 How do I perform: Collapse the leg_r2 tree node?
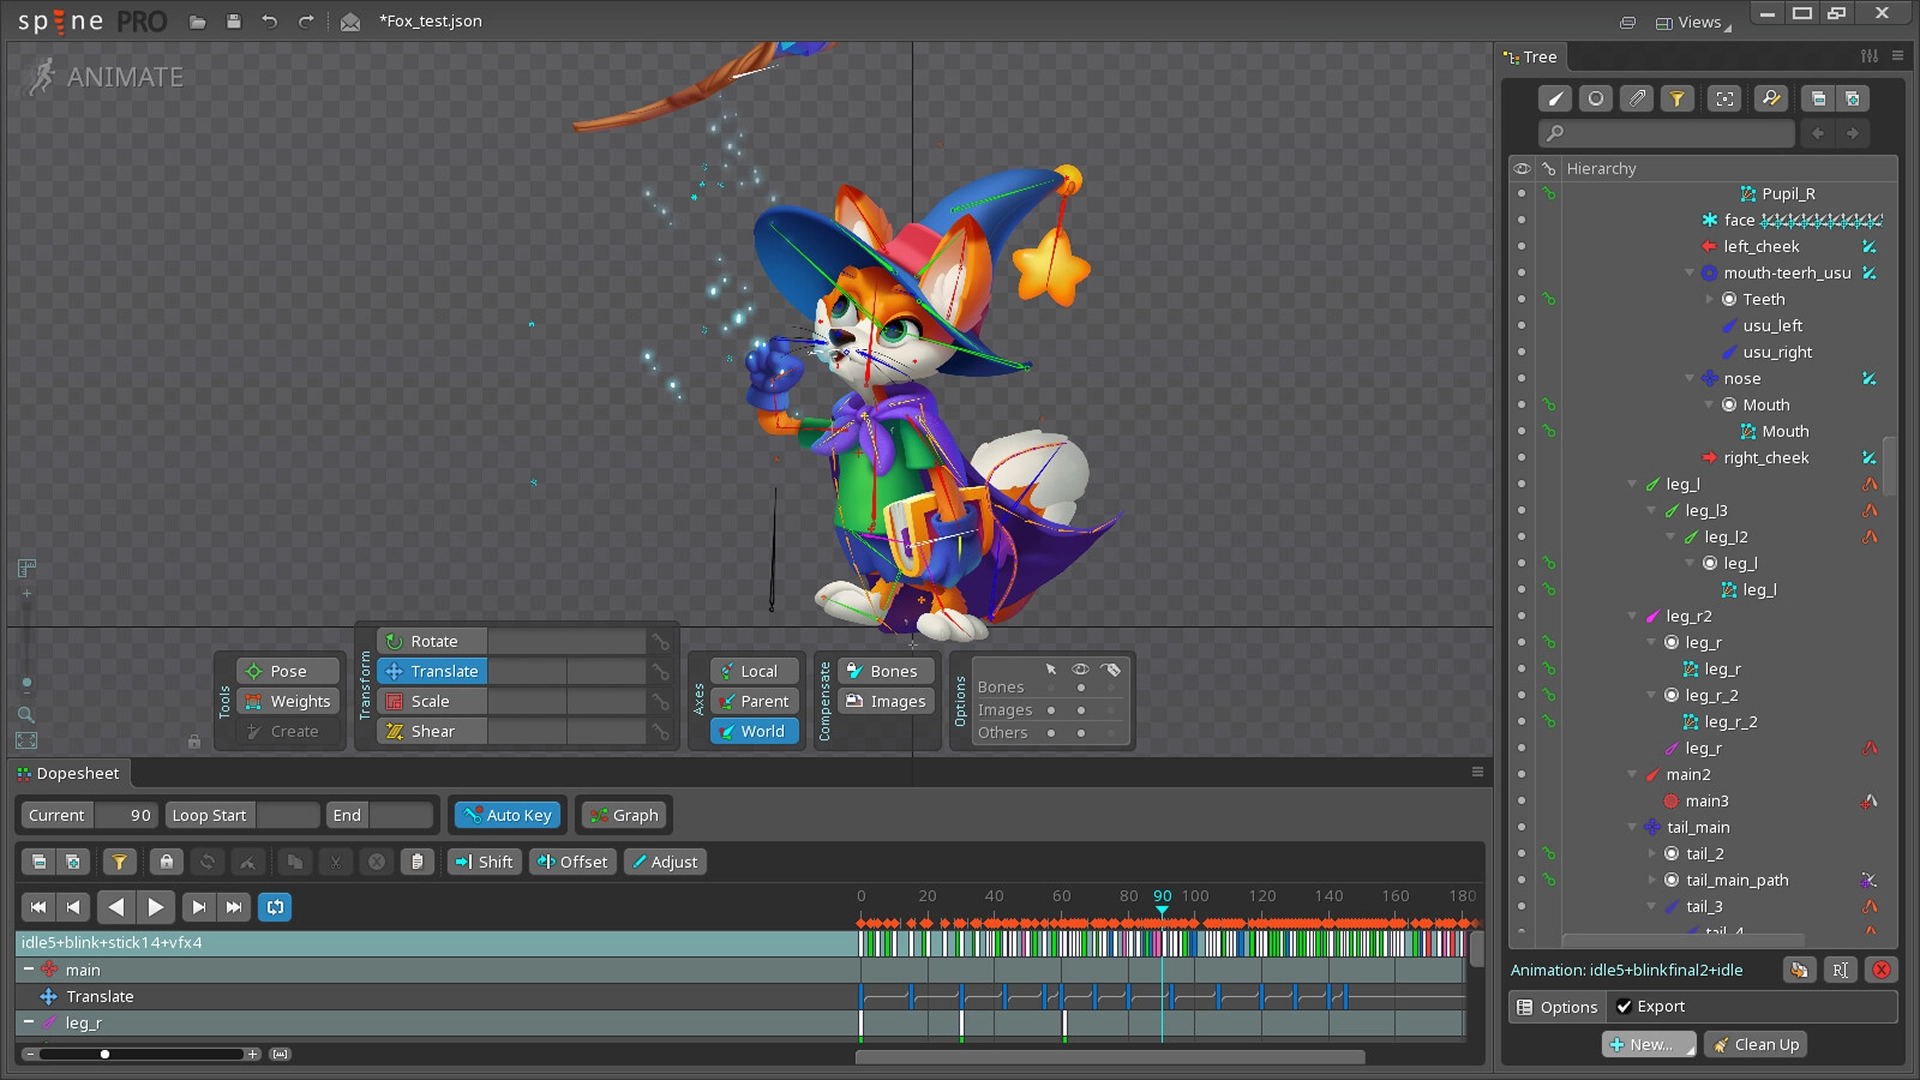coord(1632,616)
